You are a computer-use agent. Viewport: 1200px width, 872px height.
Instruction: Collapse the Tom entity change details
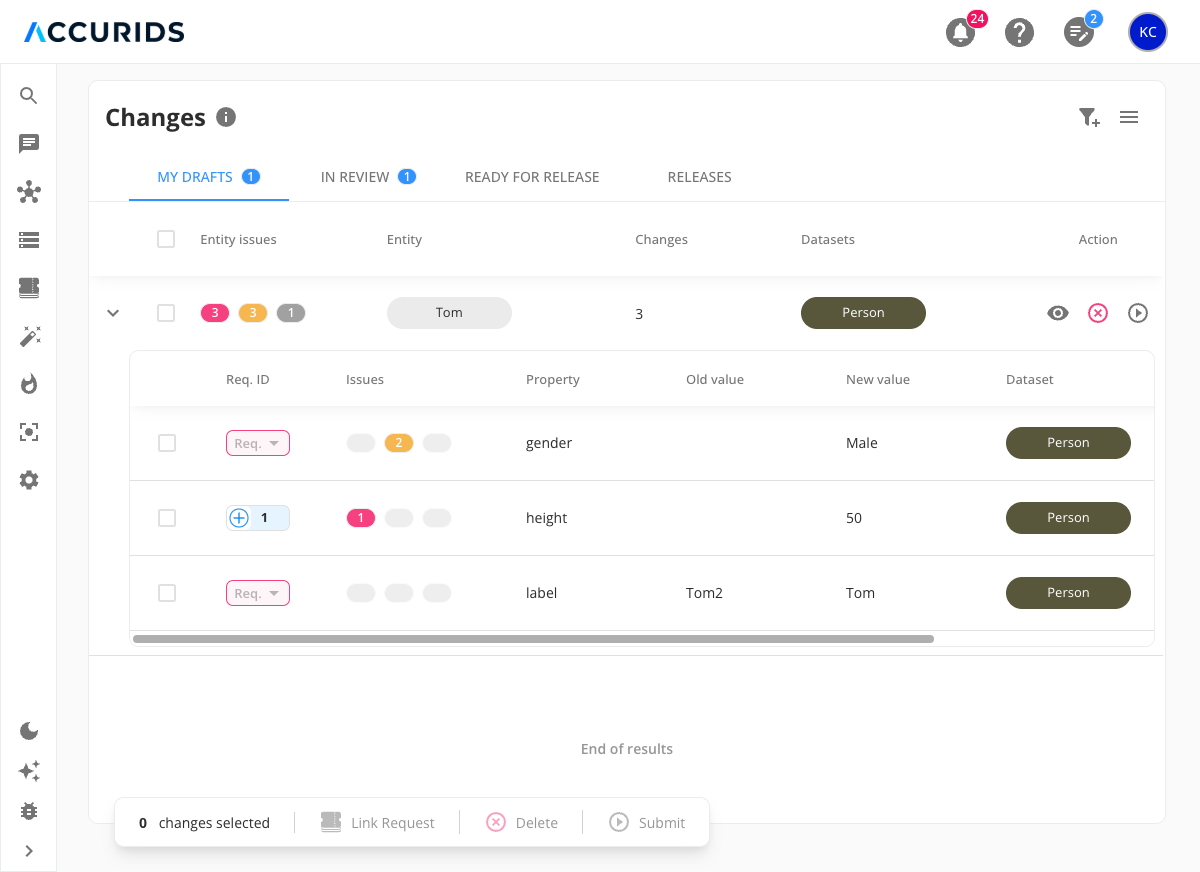tap(112, 312)
